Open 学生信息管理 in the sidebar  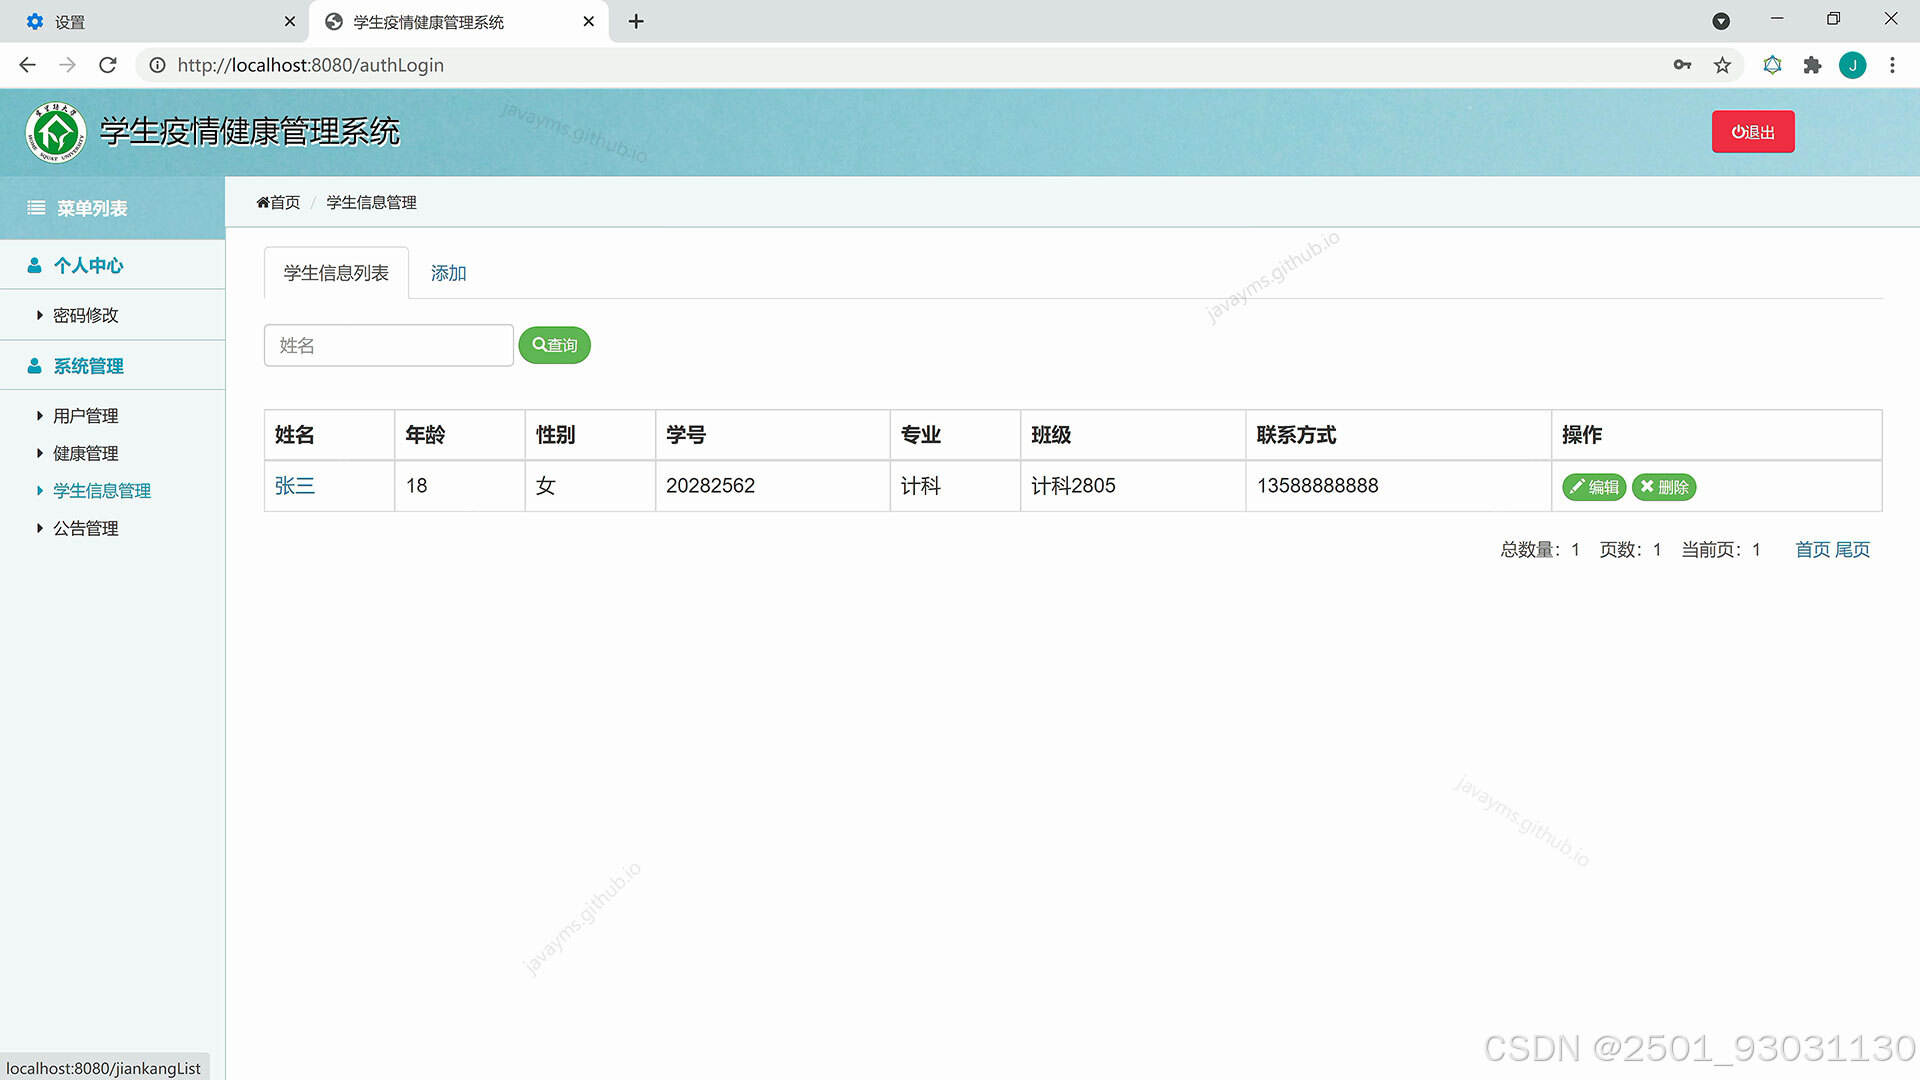[x=101, y=491]
